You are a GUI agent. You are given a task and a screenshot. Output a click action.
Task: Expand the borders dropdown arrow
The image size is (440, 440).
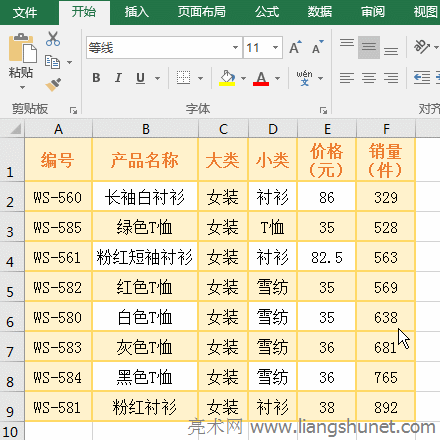200,78
